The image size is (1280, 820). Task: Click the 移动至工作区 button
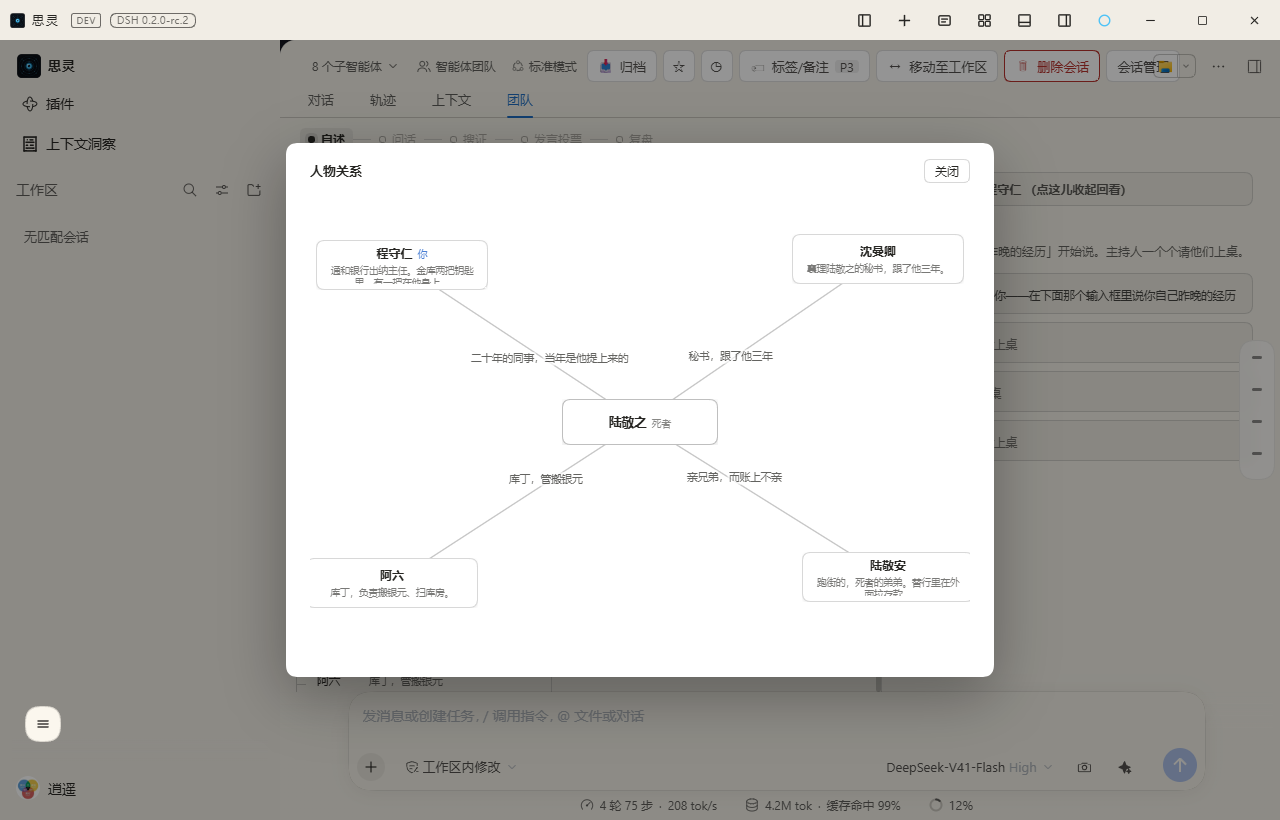pyautogui.click(x=937, y=67)
